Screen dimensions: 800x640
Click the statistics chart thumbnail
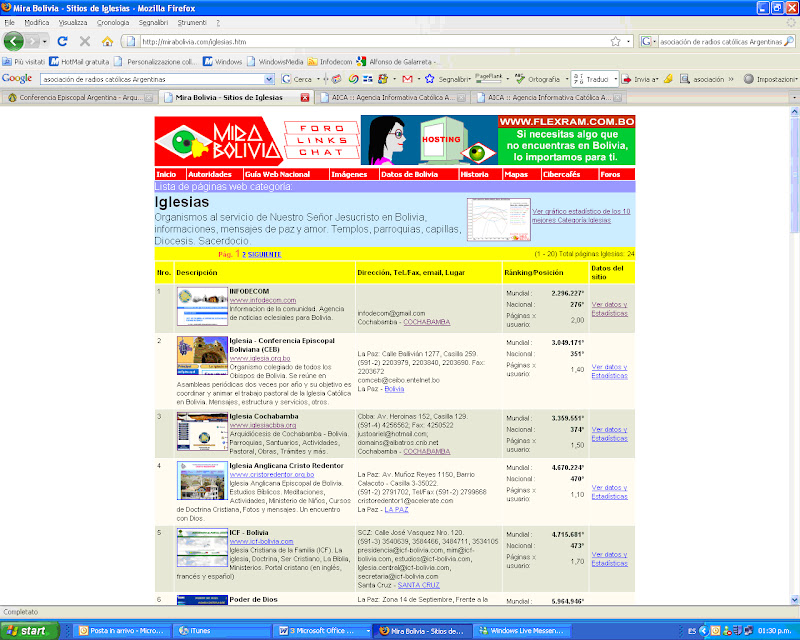coord(498,219)
